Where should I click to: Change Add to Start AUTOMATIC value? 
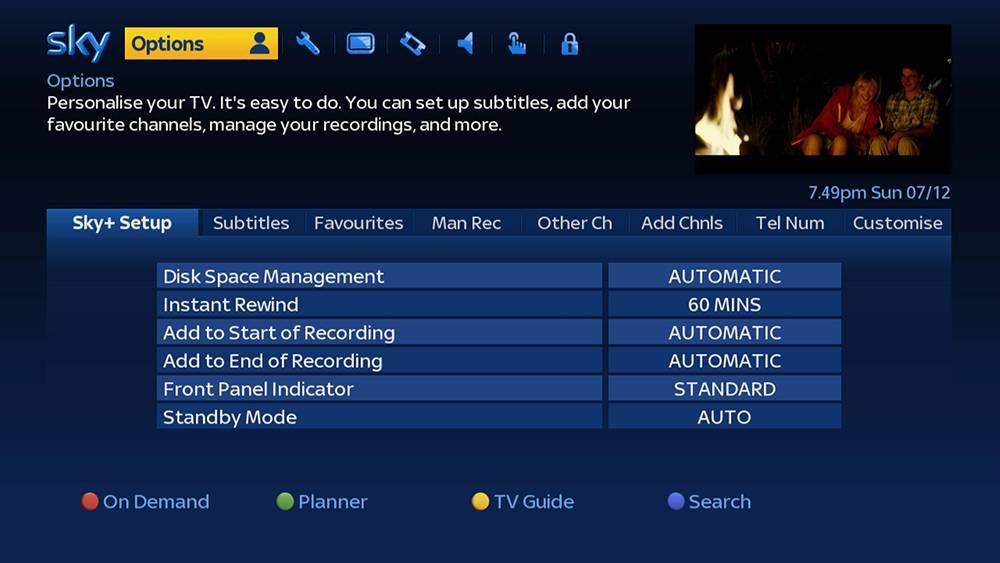tap(724, 332)
